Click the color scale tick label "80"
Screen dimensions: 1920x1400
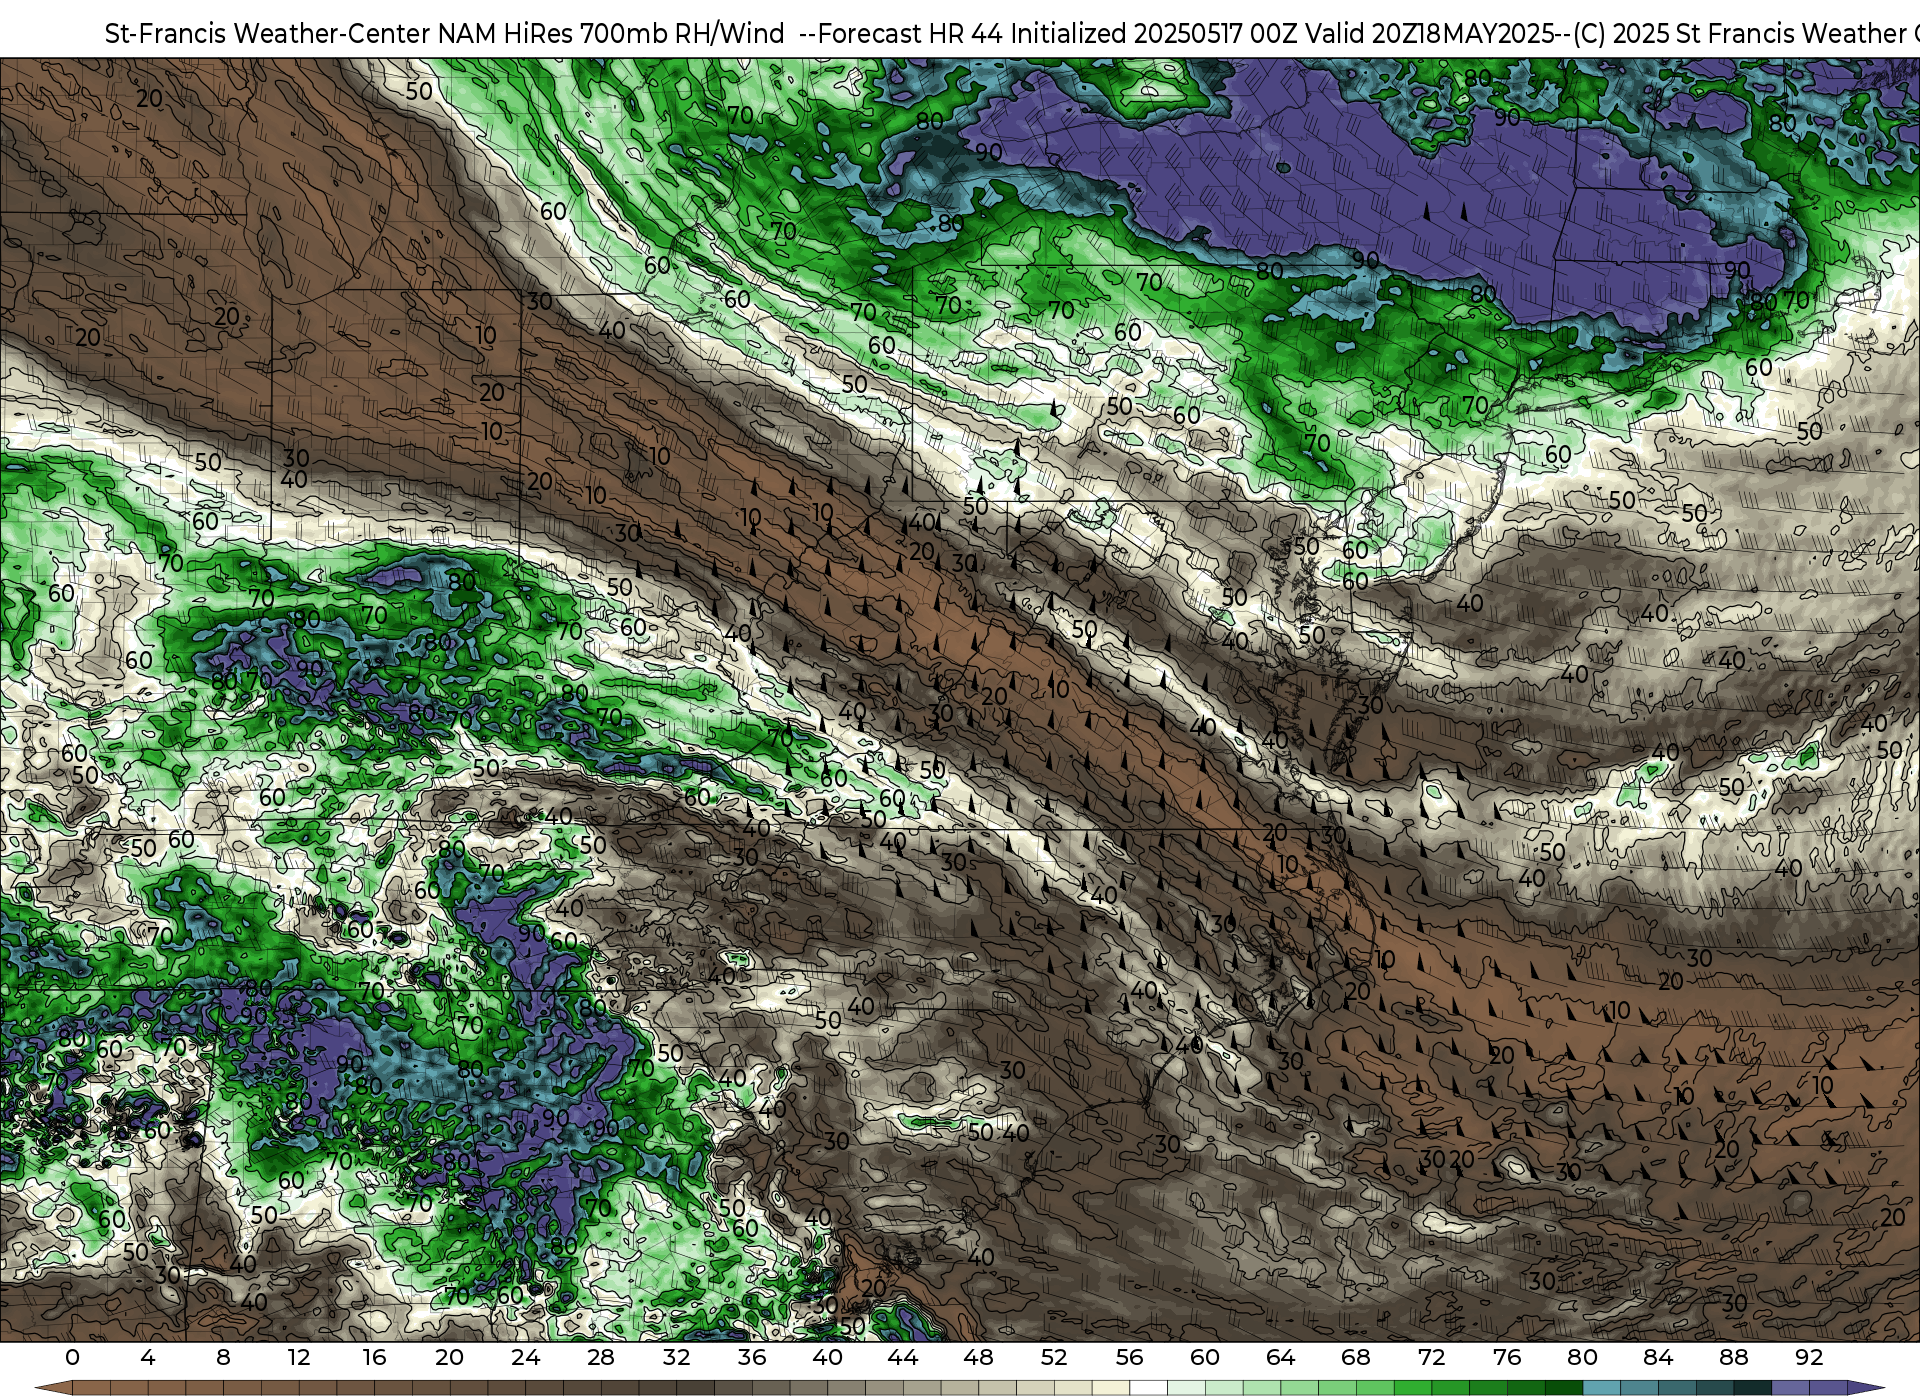pyautogui.click(x=1582, y=1357)
